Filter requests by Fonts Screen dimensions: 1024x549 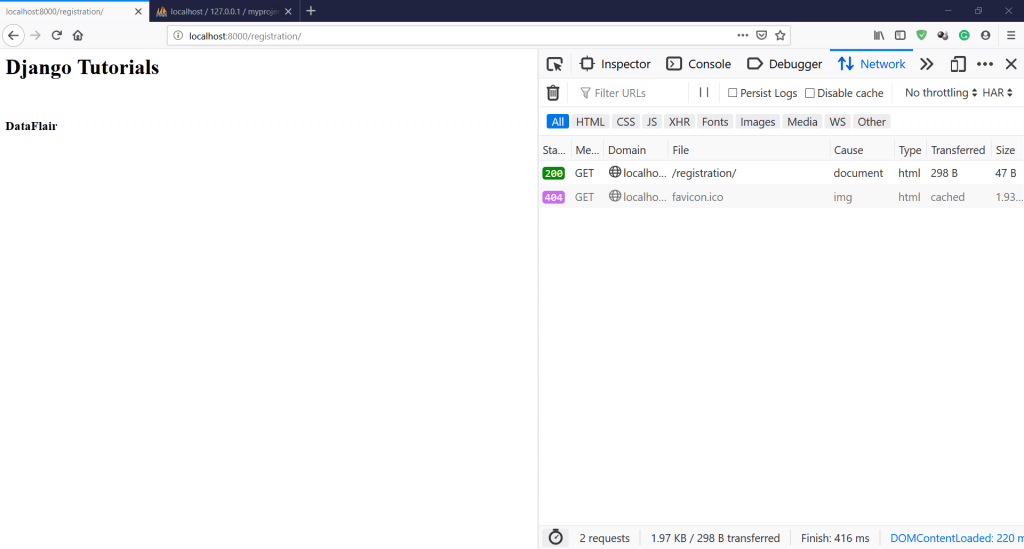pyautogui.click(x=715, y=122)
